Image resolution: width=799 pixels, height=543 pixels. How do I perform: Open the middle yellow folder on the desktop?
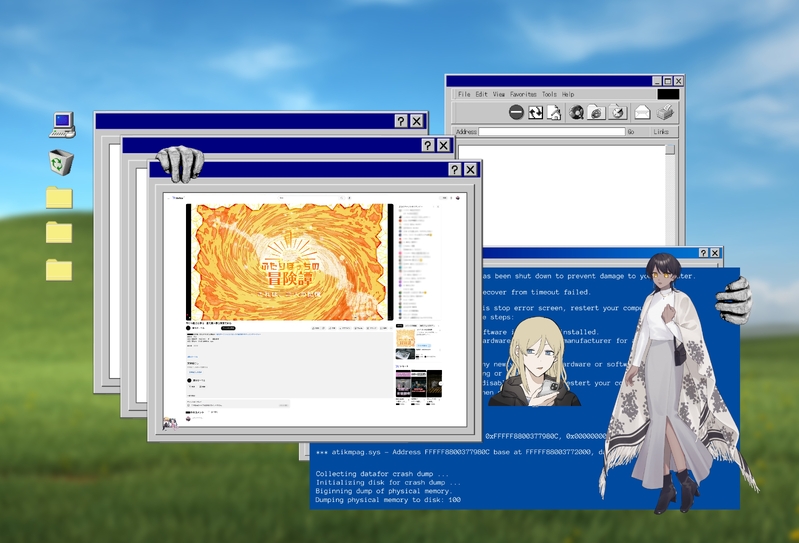[x=59, y=232]
